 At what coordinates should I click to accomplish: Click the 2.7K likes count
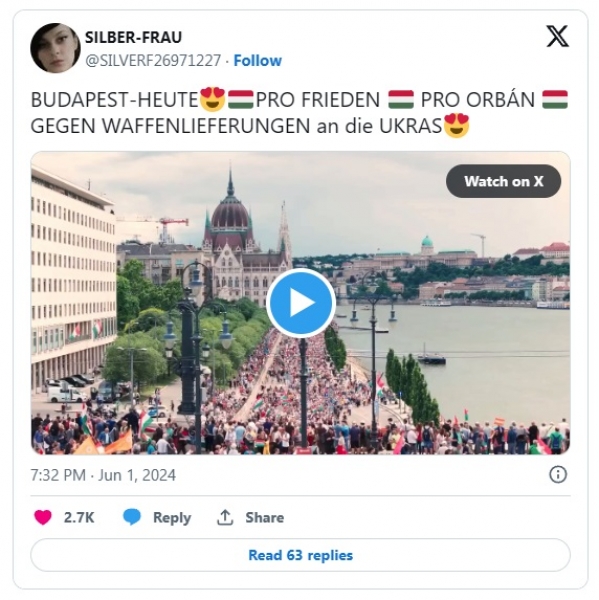click(x=79, y=517)
